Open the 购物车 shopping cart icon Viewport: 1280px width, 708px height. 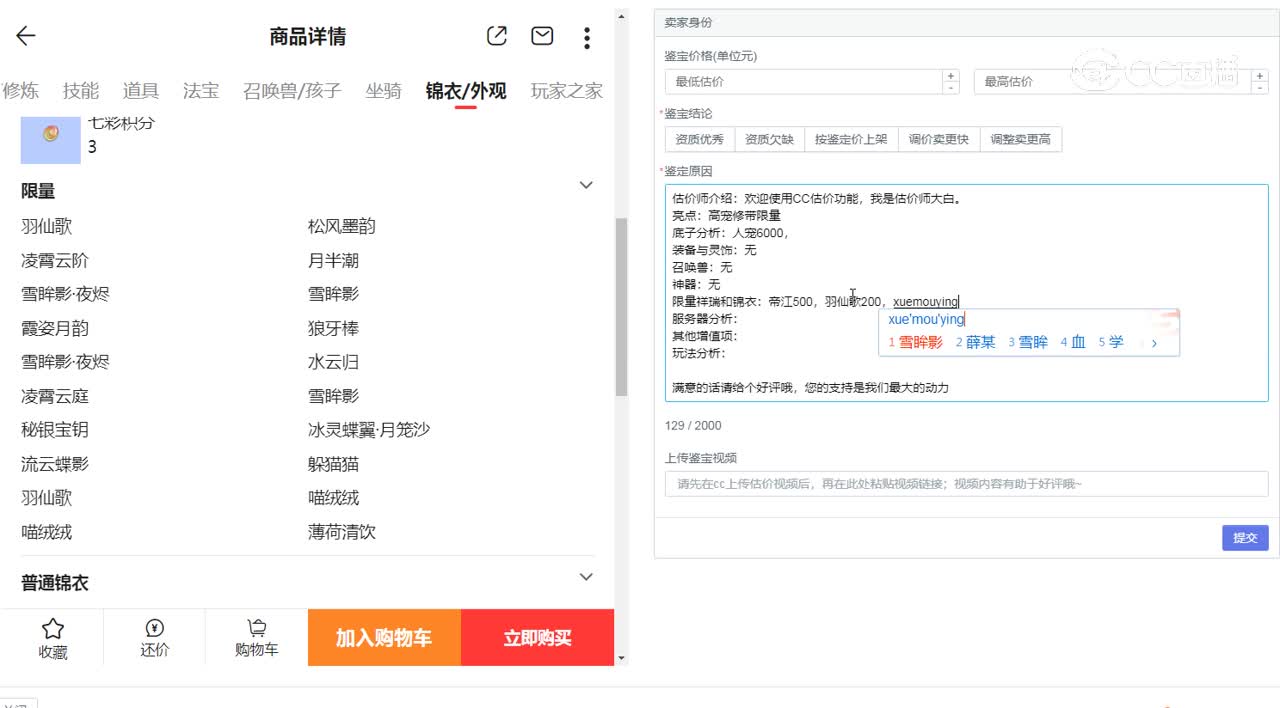(257, 637)
